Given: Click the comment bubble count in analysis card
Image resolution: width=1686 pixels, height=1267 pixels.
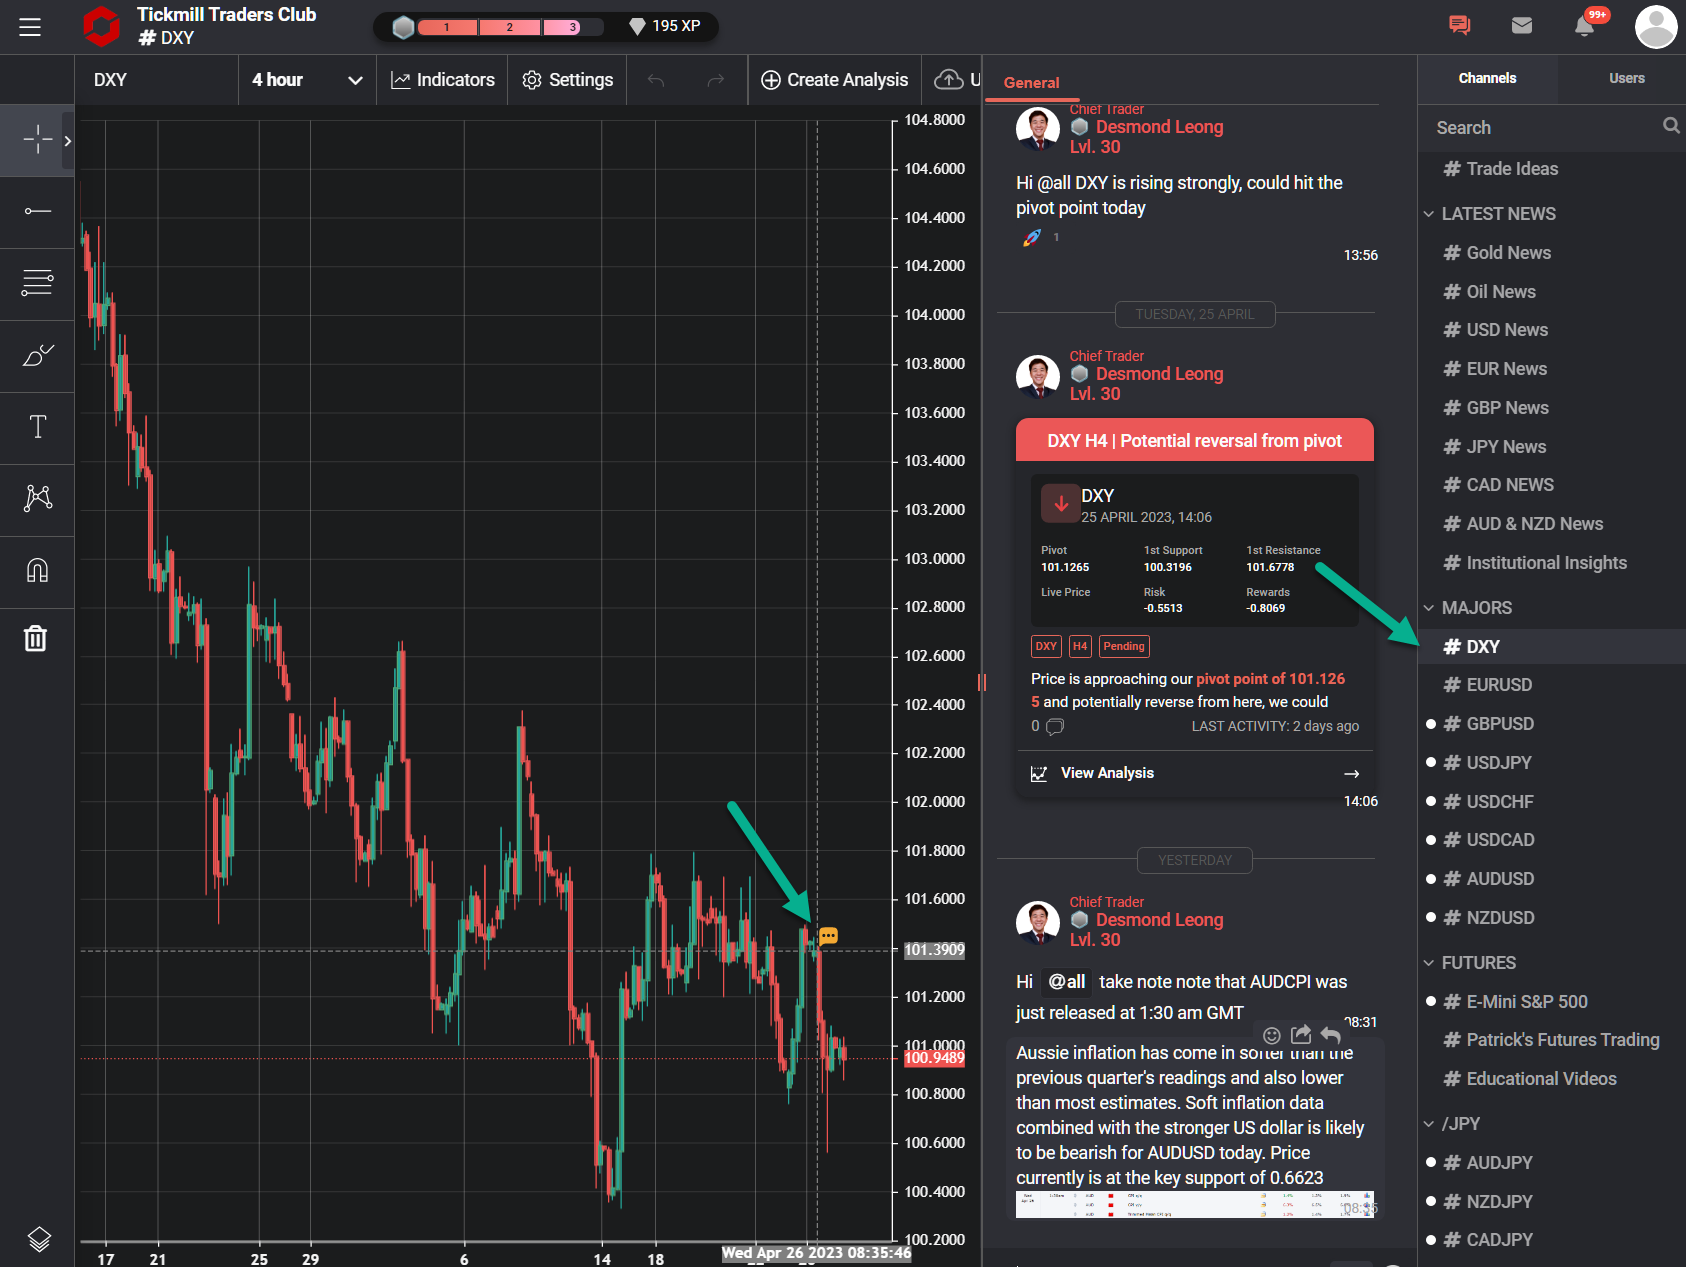Looking at the screenshot, I should [x=1055, y=727].
